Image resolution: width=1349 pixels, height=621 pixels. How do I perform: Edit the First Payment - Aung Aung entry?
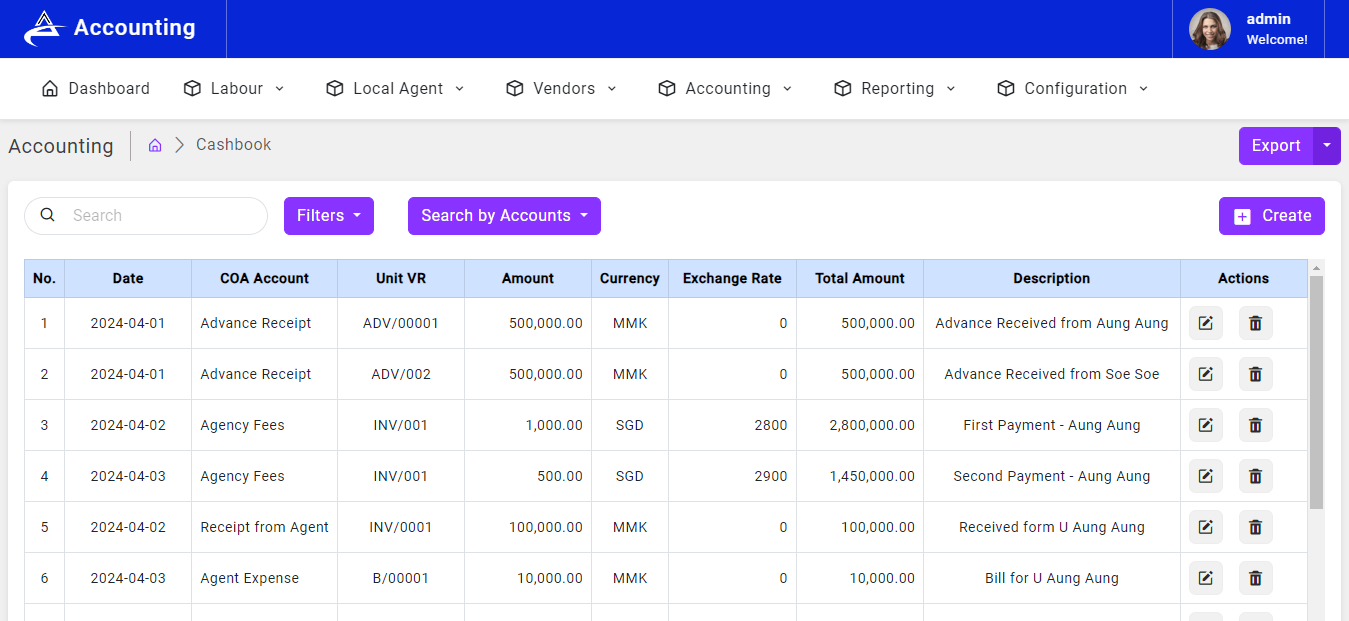click(1205, 425)
